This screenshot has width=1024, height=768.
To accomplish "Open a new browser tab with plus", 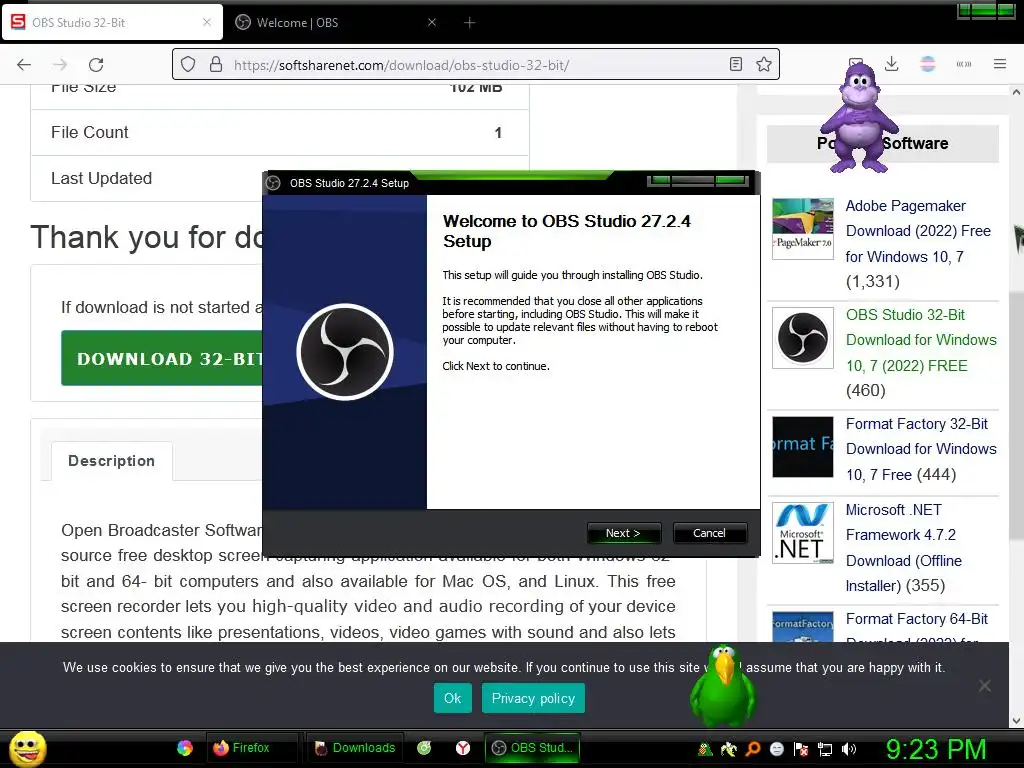I will tap(470, 22).
